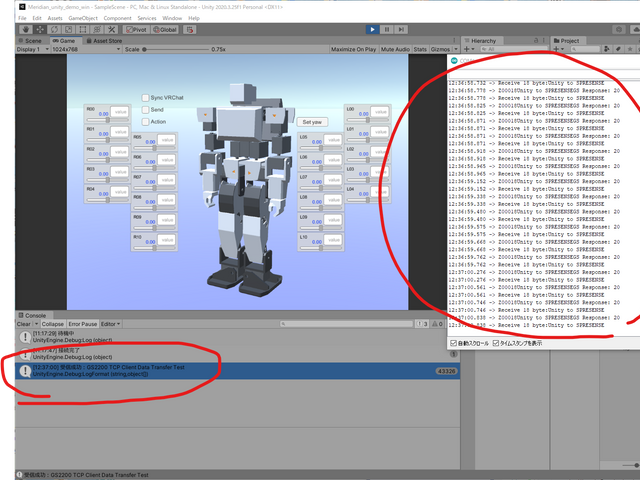
Task: Click the Hierarchy add plus button
Action: (x=468, y=49)
